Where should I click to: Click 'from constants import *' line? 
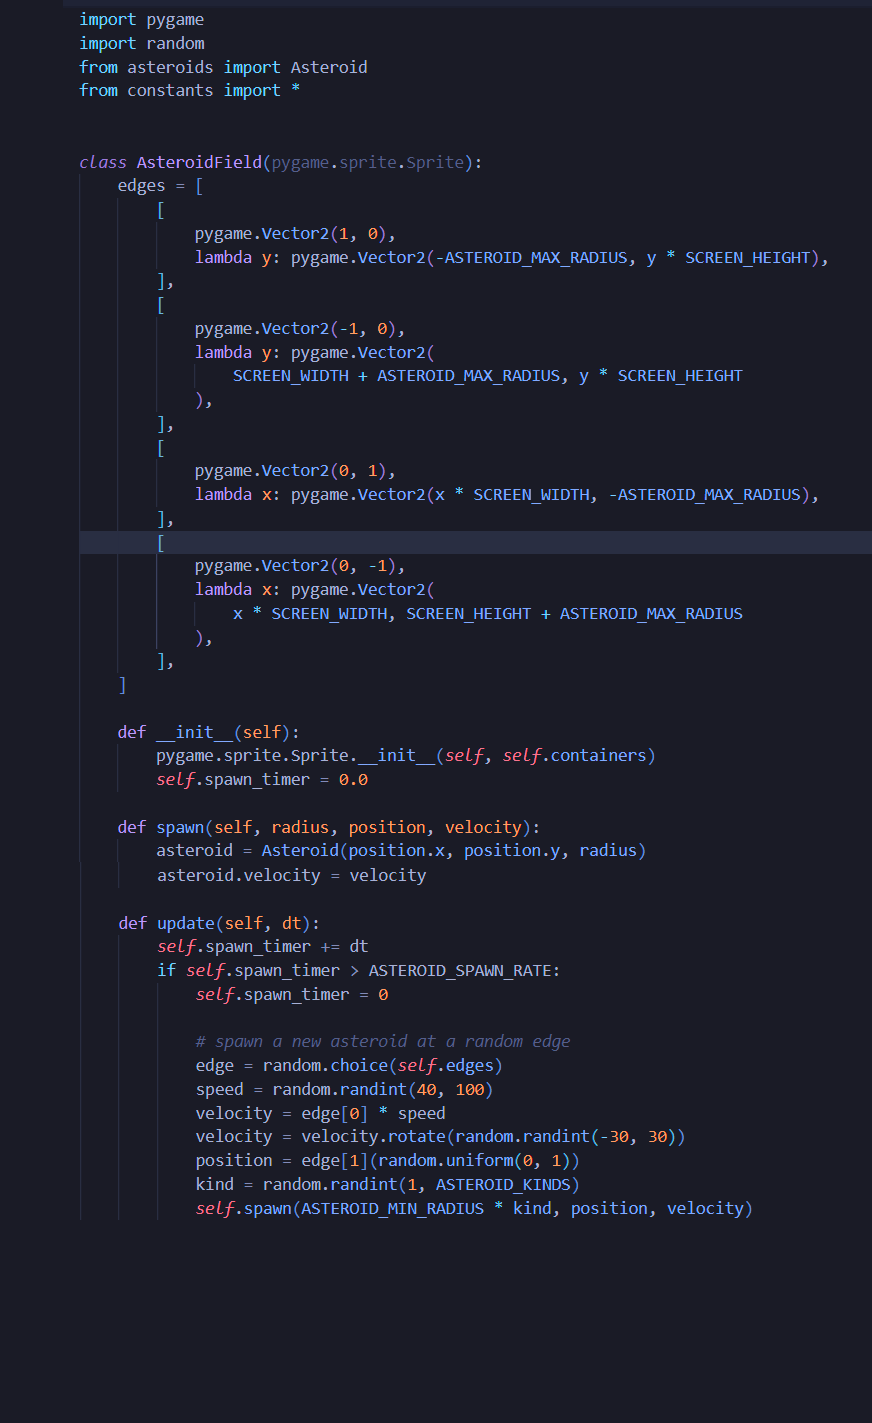pos(190,90)
